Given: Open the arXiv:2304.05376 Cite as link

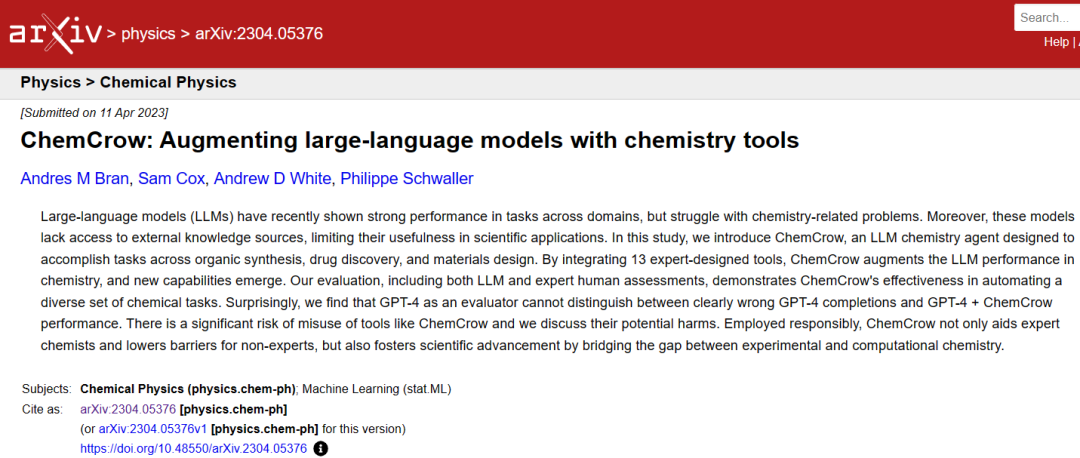Looking at the screenshot, I should point(128,409).
